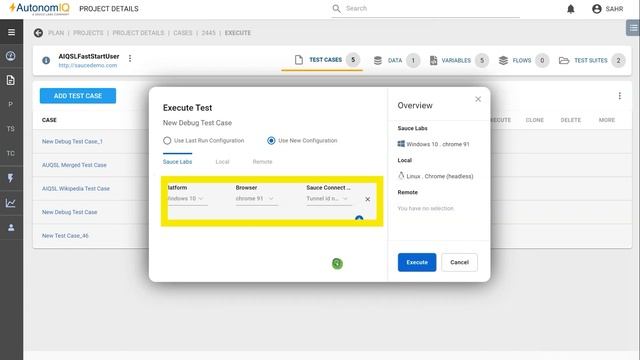
Task: Expand the Browser chrome 91 dropdown
Action: coord(256,198)
